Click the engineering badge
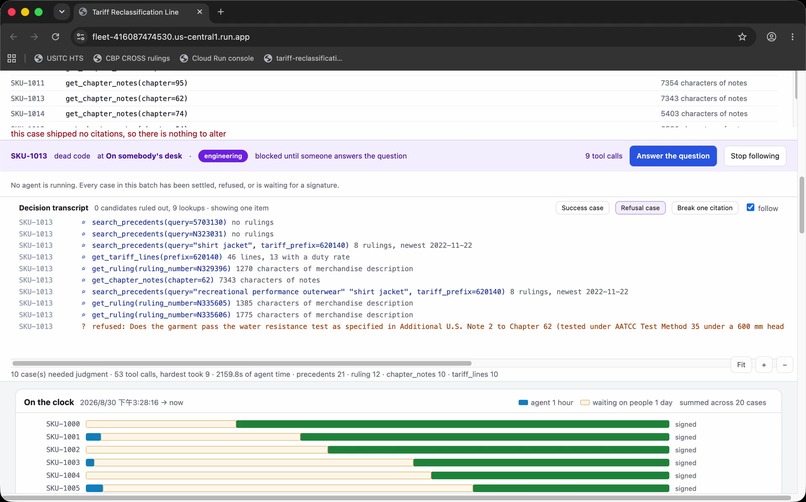The width and height of the screenshot is (806, 502). [223, 156]
